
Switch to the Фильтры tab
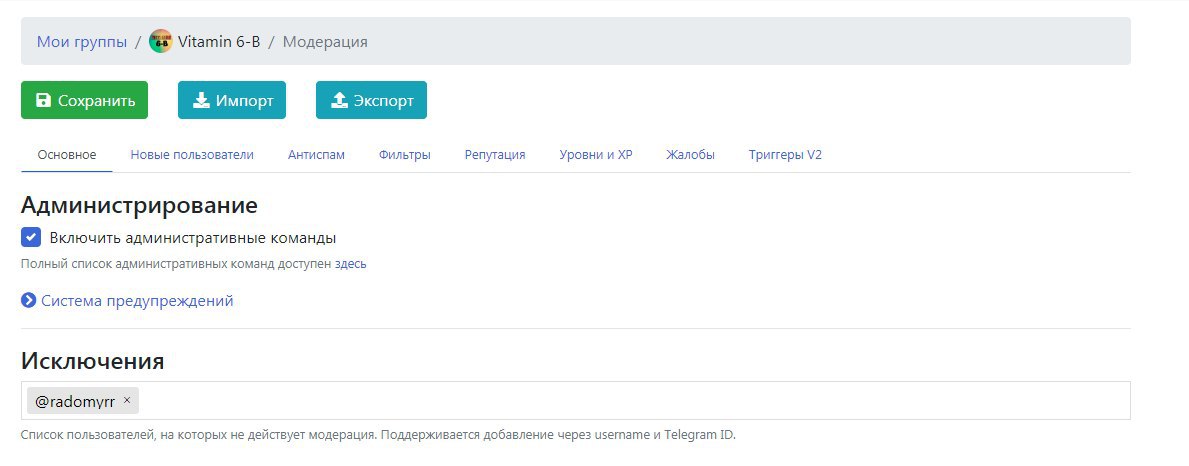tap(405, 155)
